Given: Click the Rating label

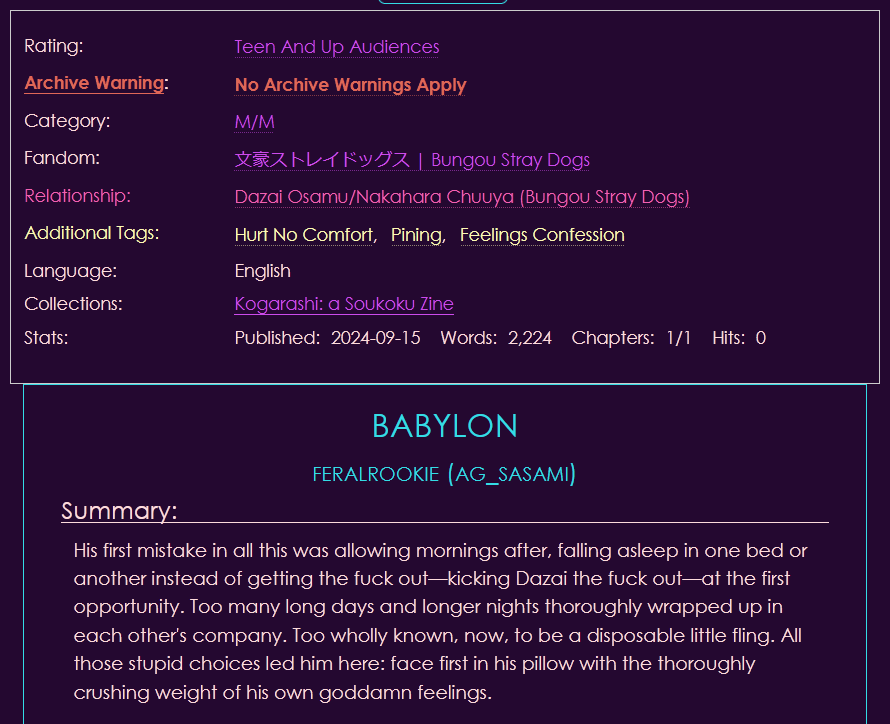Looking at the screenshot, I should pyautogui.click(x=54, y=46).
